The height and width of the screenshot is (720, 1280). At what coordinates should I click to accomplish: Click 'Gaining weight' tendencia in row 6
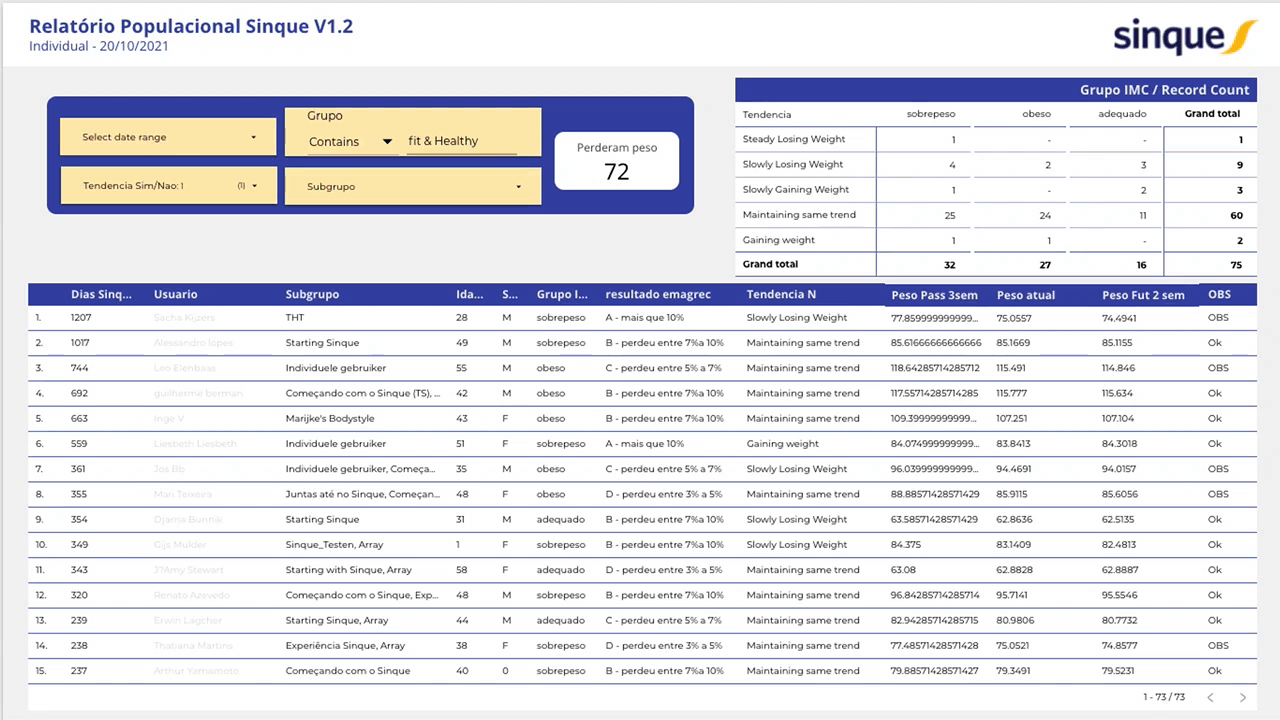pos(783,443)
